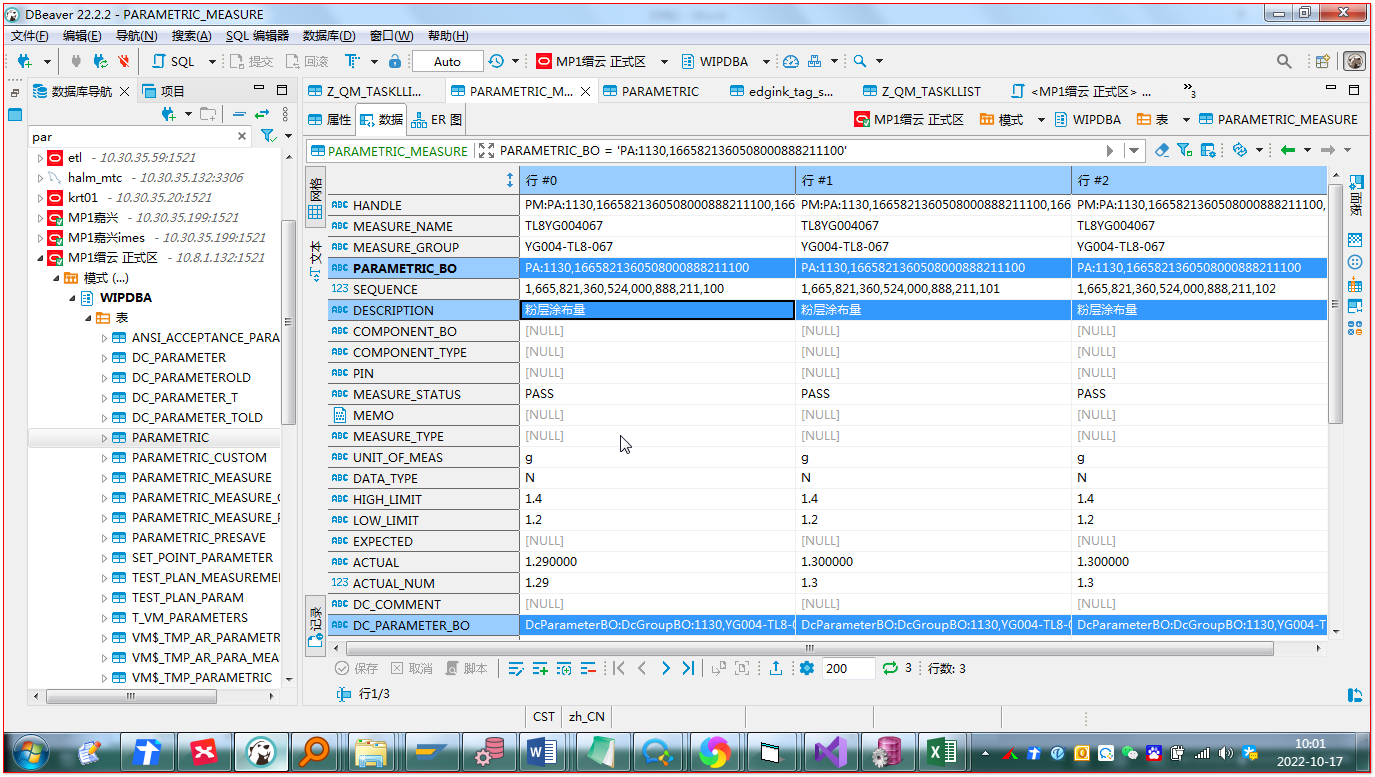Clear the navigator filter text 'par'
Screen dimensions: 1375x777
click(242, 136)
